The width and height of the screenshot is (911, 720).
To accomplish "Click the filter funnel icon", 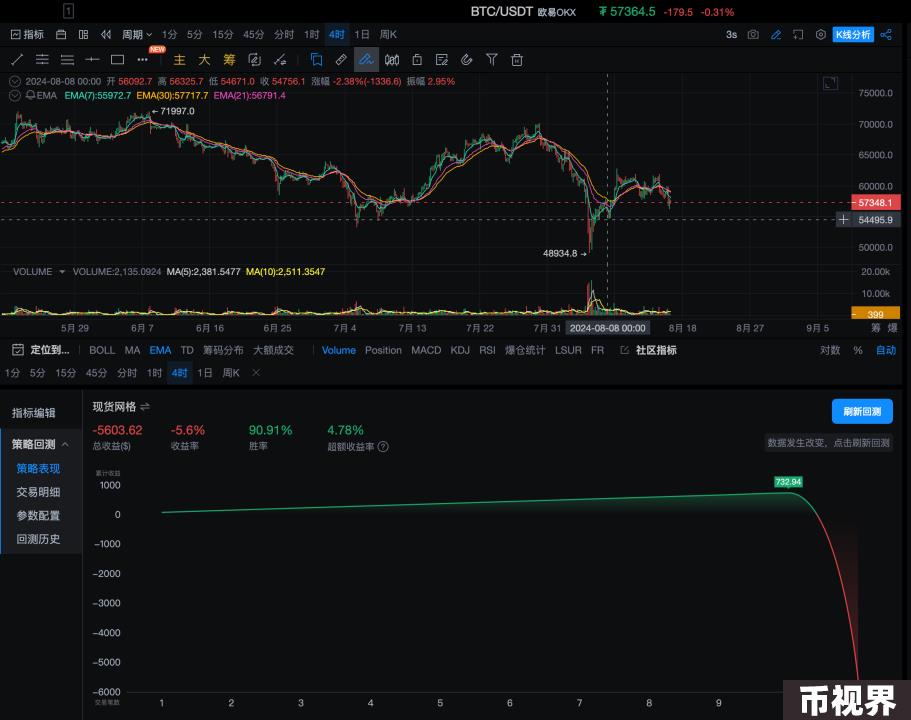I will point(492,59).
